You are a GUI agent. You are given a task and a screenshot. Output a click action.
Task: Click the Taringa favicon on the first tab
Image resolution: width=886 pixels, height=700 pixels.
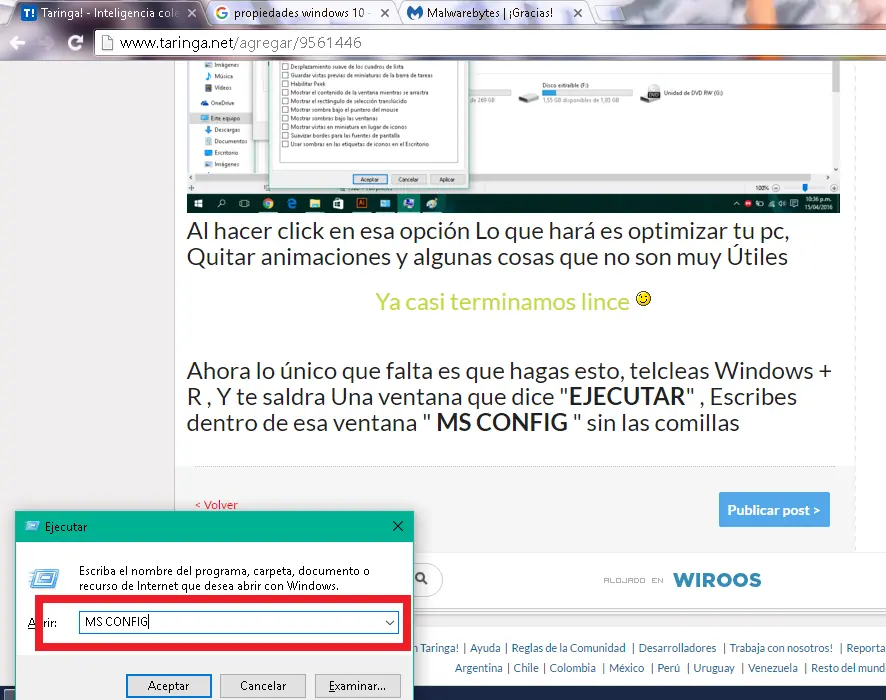[x=28, y=12]
